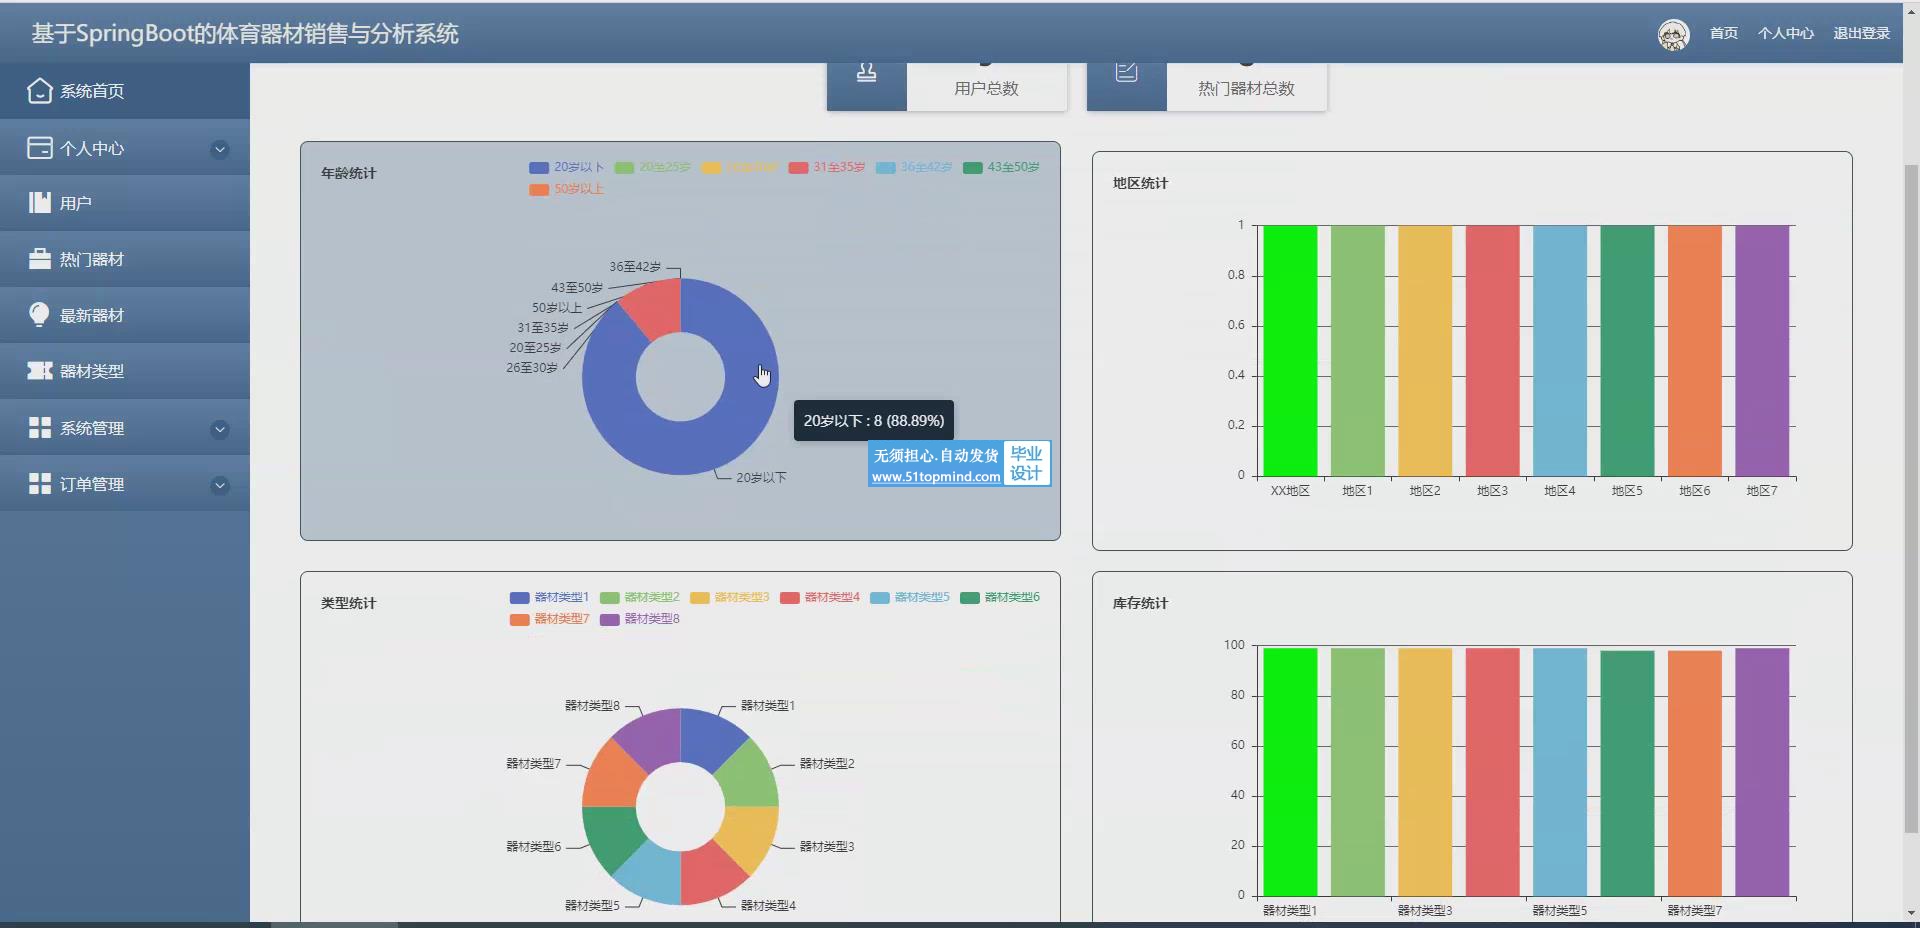Expand the 订单管理 chevron
The width and height of the screenshot is (1920, 928).
220,485
